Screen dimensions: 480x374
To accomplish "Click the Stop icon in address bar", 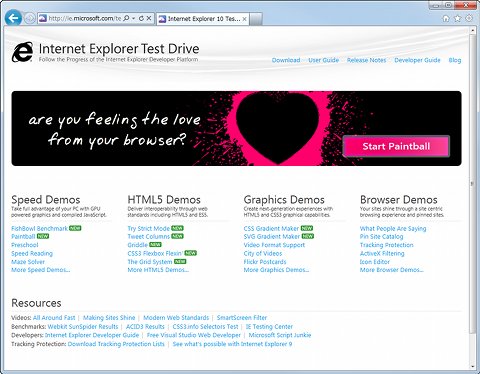I will pos(149,18).
